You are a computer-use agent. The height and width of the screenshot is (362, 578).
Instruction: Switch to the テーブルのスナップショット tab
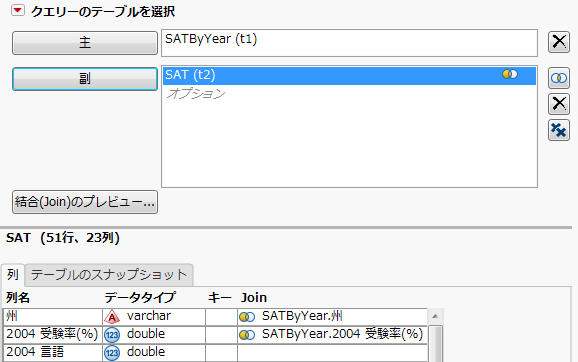109,275
